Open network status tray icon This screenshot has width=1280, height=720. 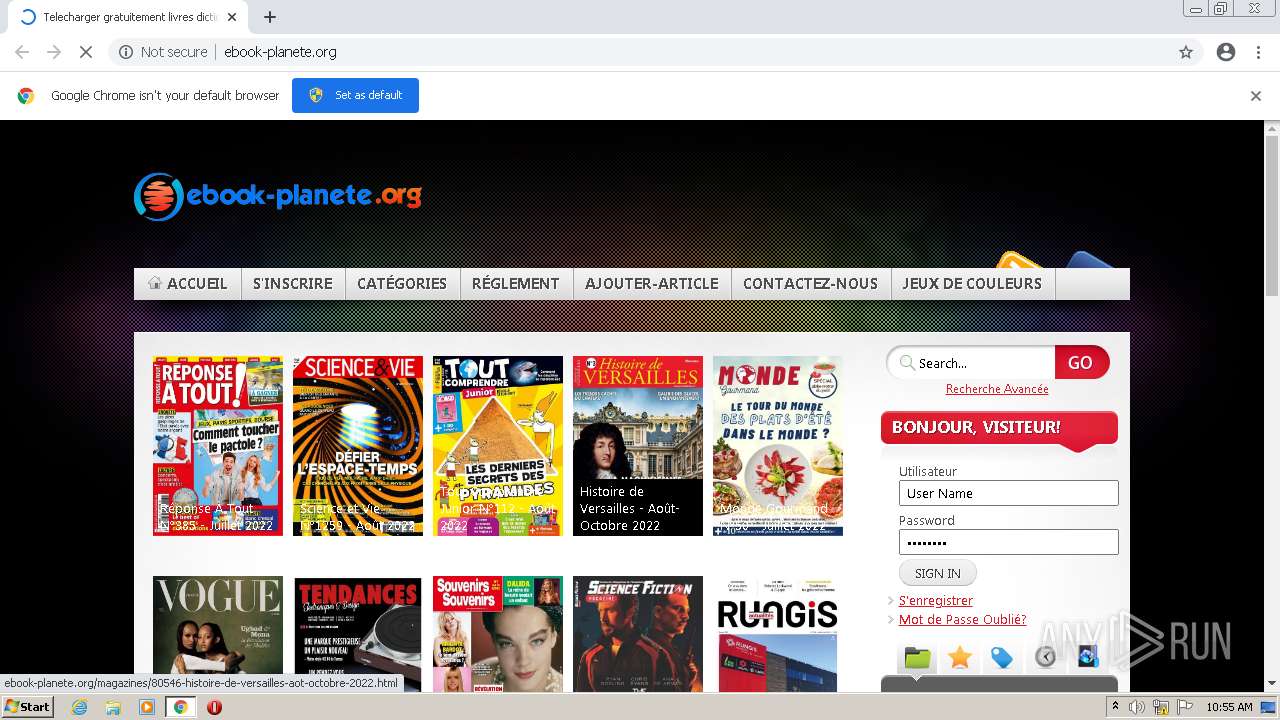coord(1161,707)
